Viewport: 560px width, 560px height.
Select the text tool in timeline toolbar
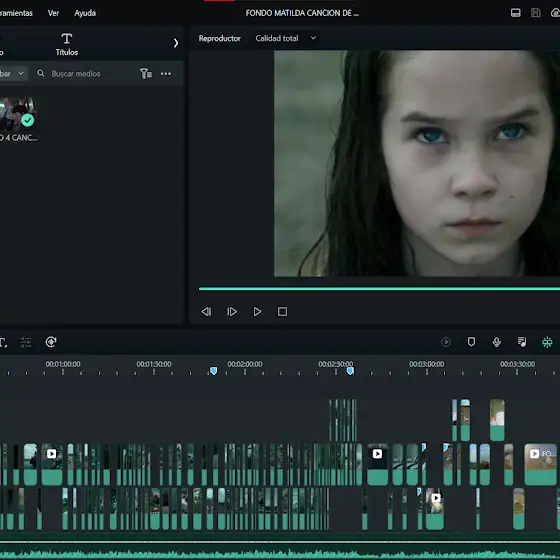tap(3, 342)
